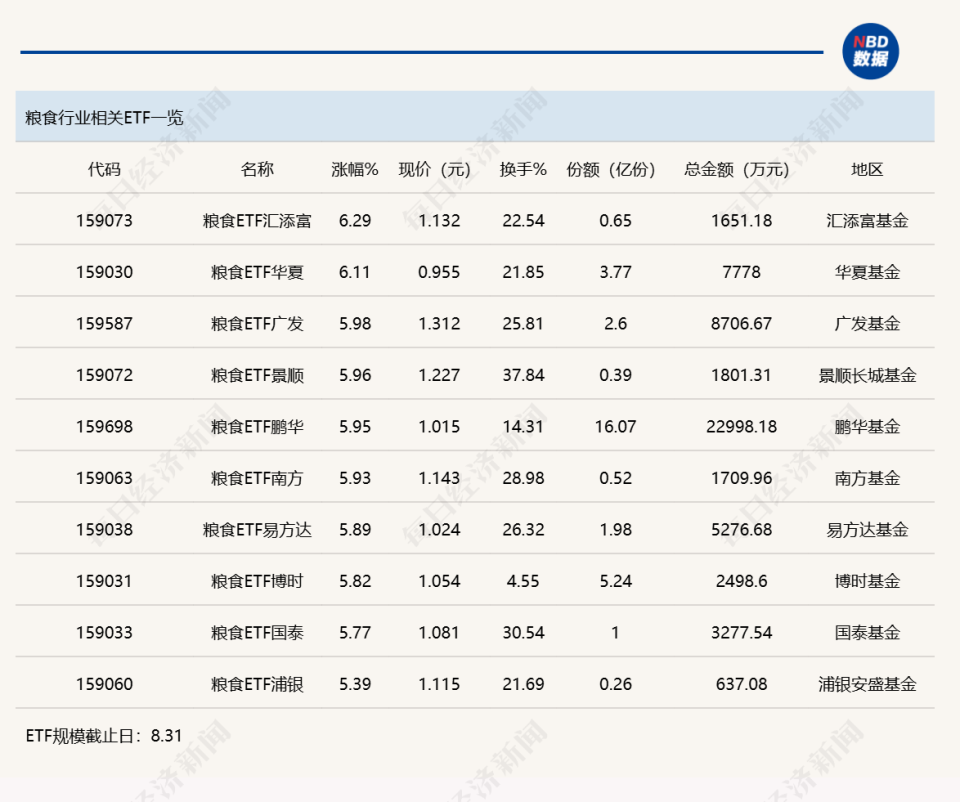Click the NBD数据 logo badge

[870, 51]
